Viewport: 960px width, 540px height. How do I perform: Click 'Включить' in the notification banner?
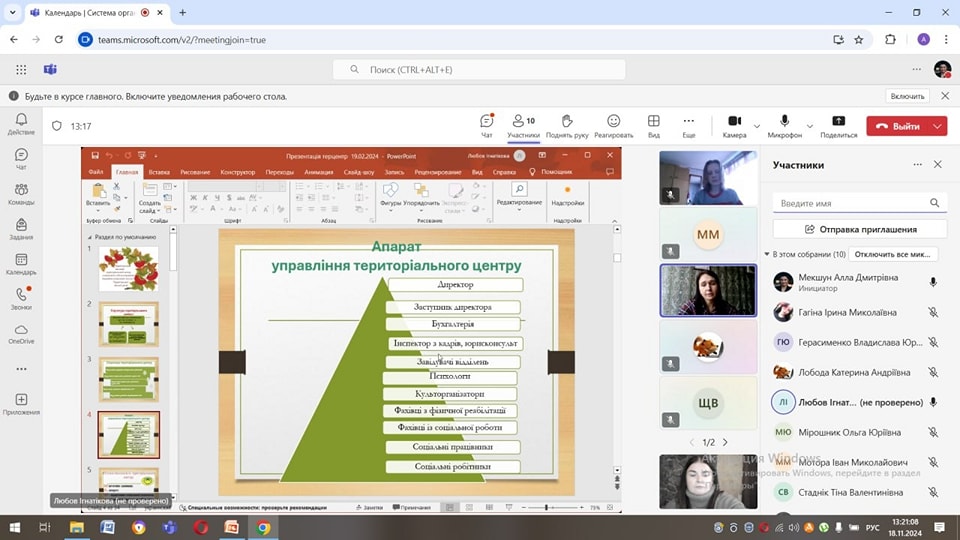click(907, 96)
